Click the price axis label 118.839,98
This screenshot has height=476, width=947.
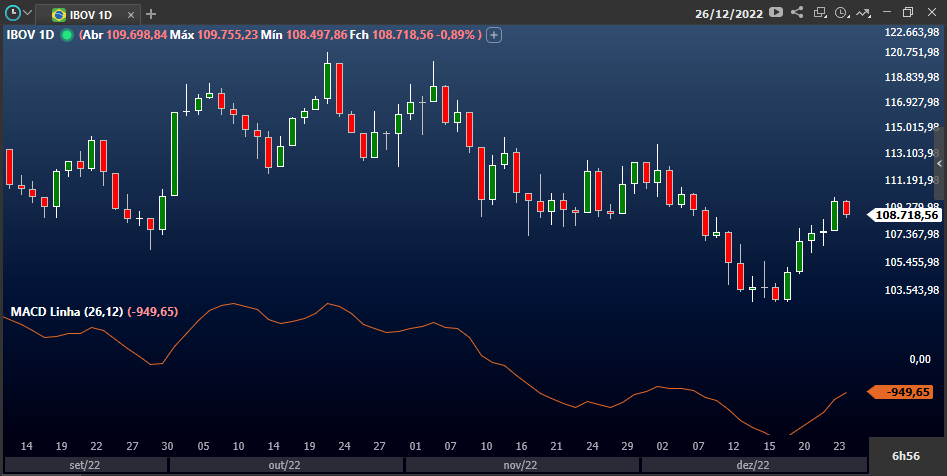912,77
